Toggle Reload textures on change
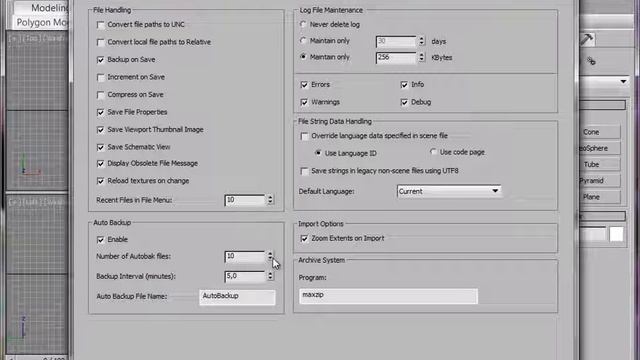Viewport: 640px width, 360px height. pos(100,181)
